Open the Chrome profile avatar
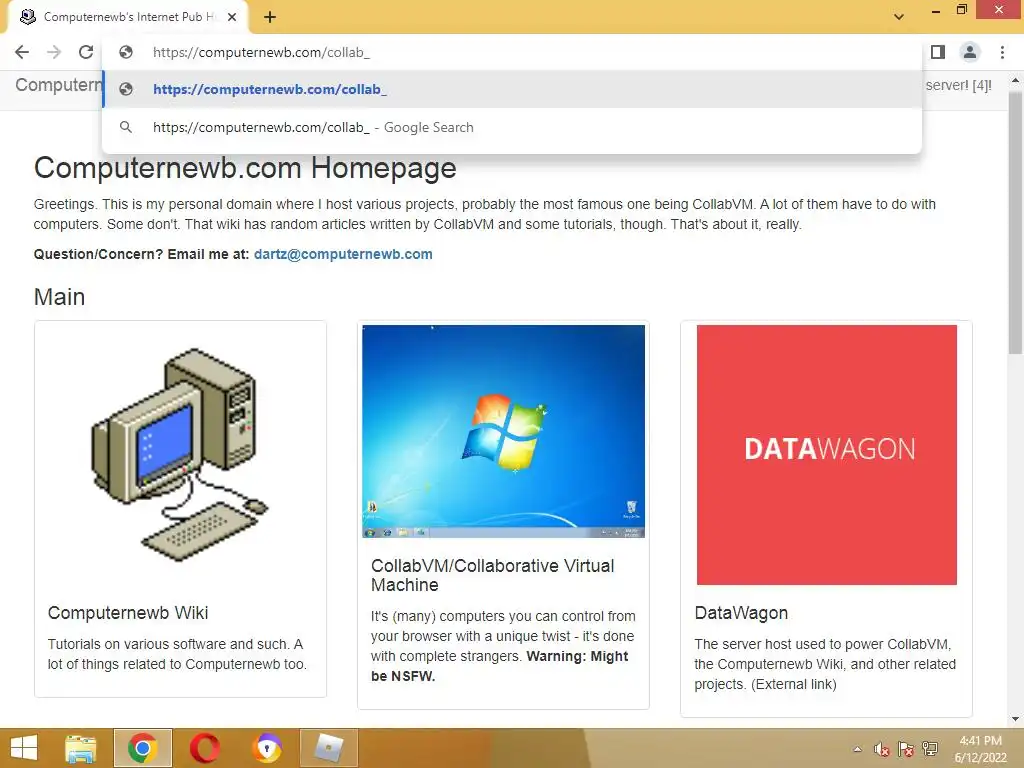Viewport: 1024px width, 768px height. point(970,52)
